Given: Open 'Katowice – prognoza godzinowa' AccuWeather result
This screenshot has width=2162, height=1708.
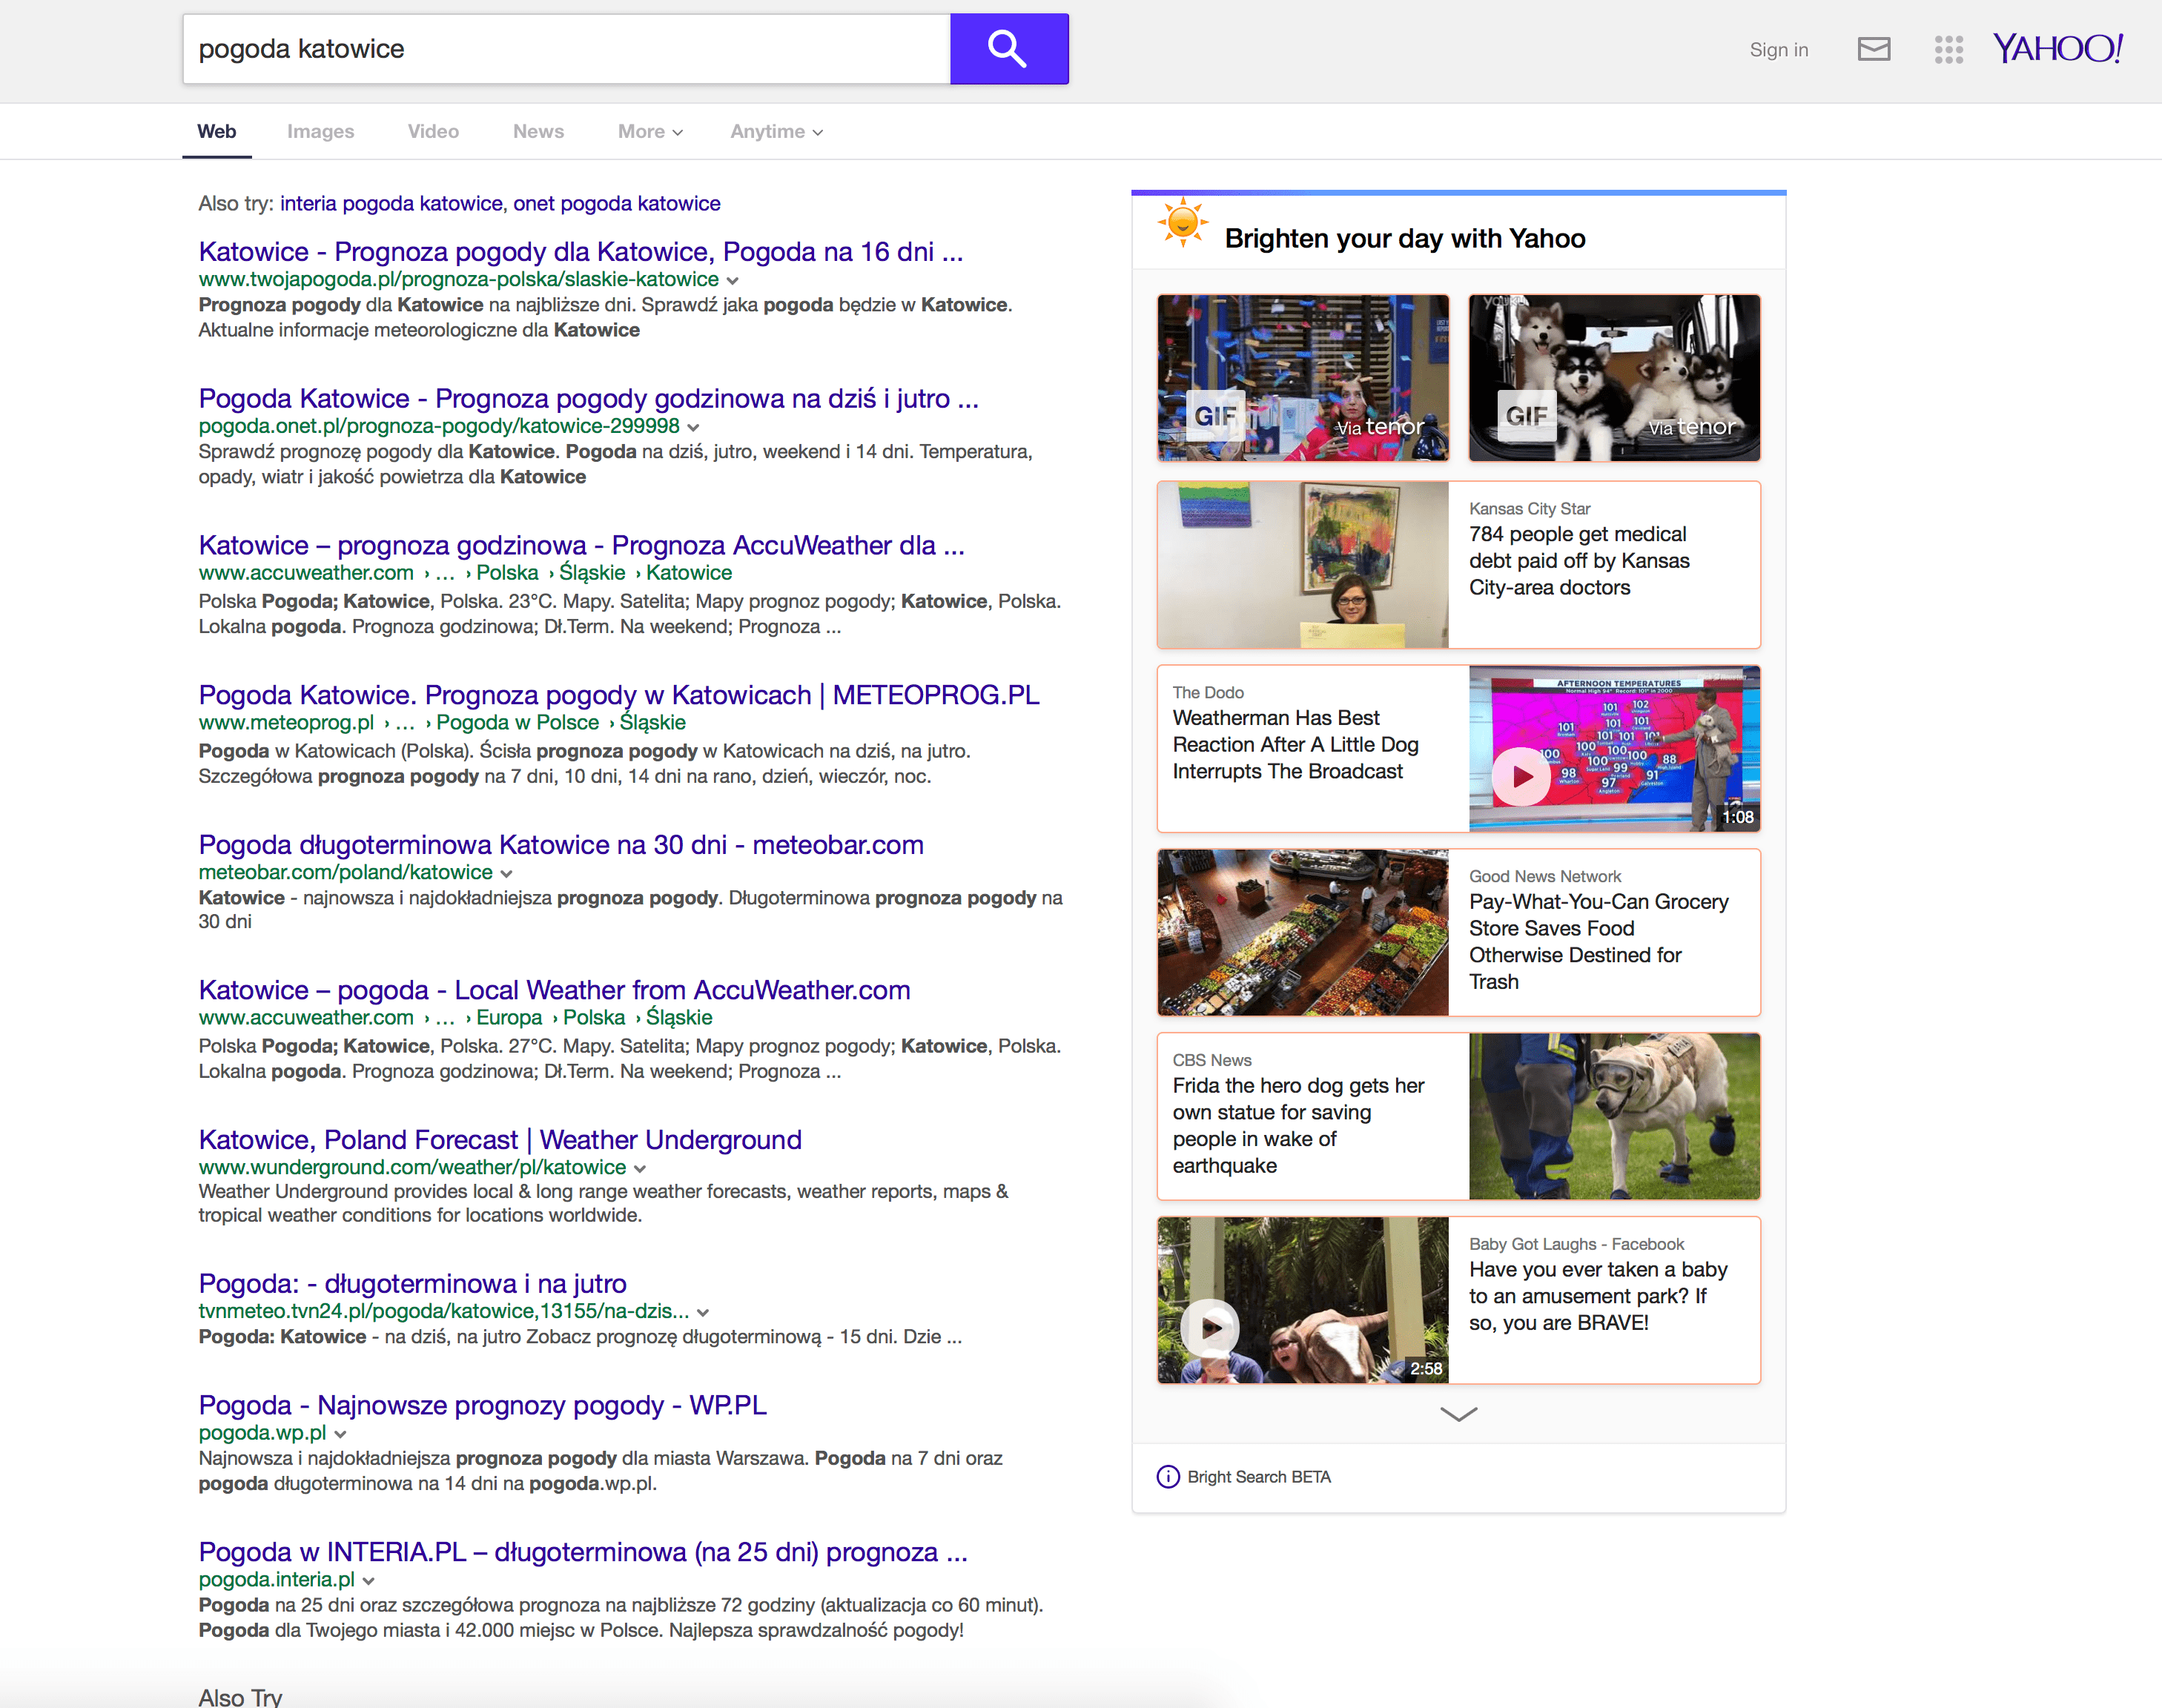Looking at the screenshot, I should coord(581,545).
